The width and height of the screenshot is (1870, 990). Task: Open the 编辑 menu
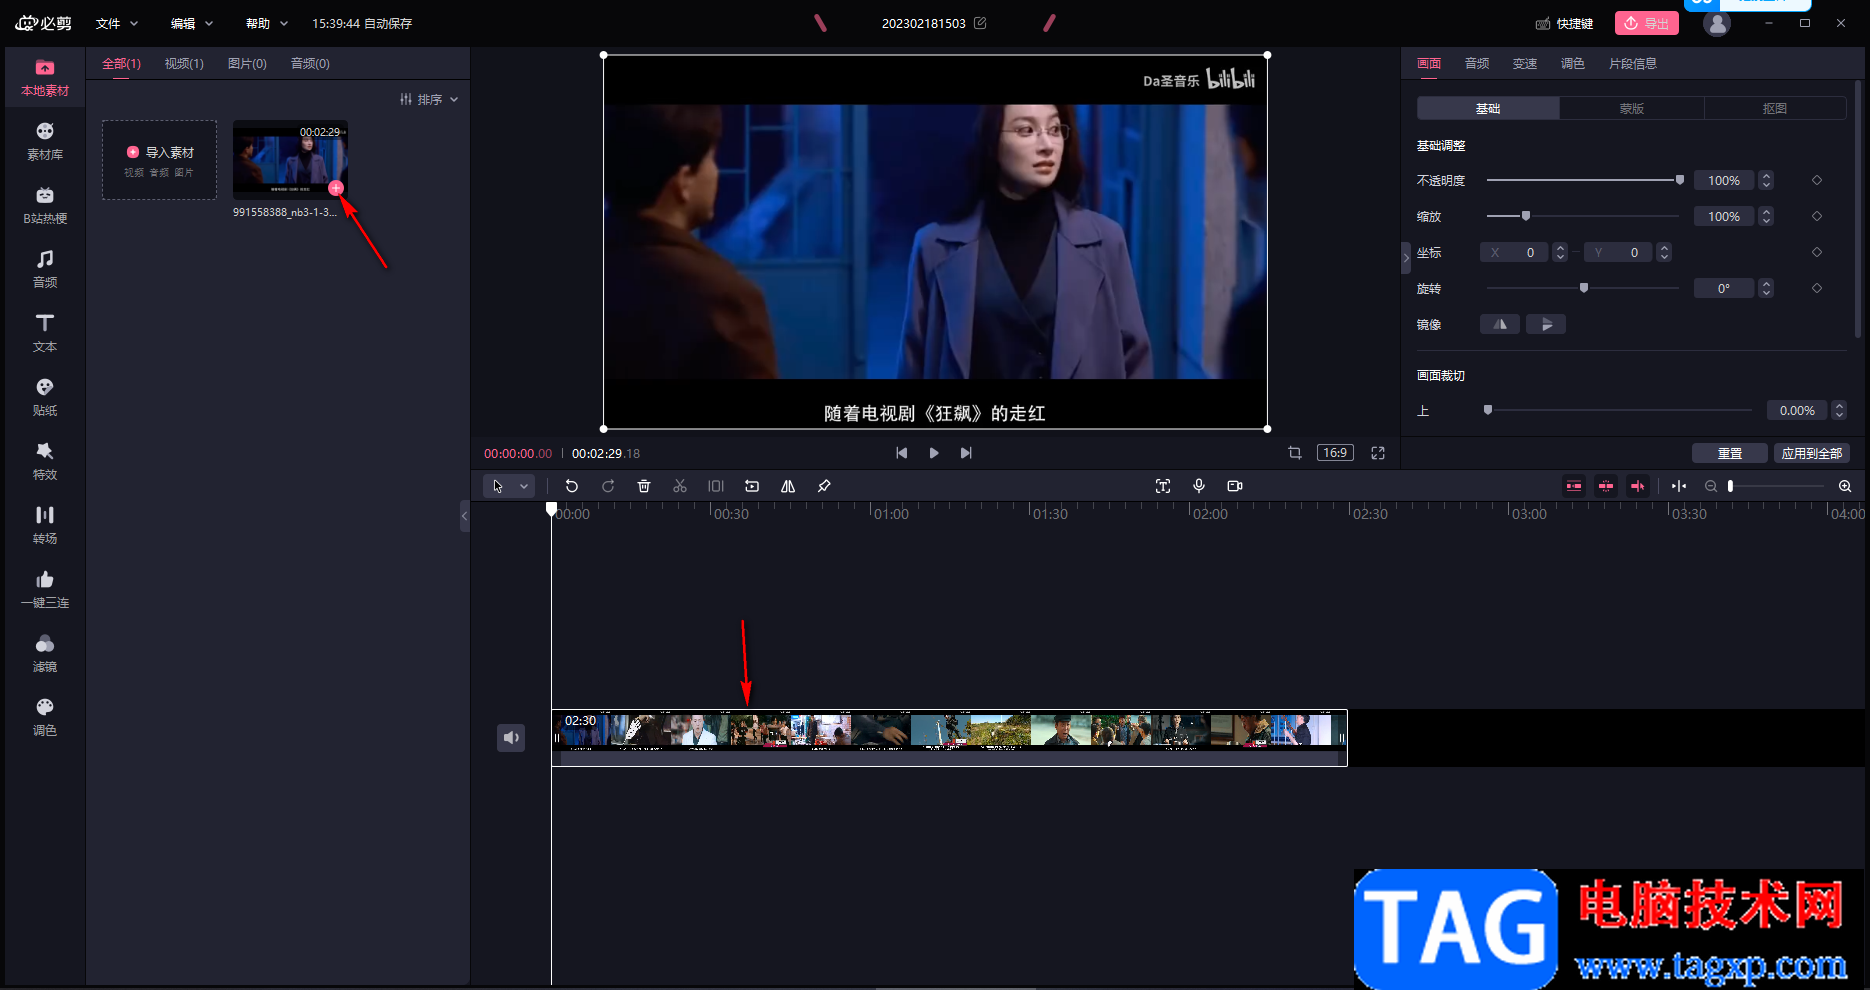[192, 23]
